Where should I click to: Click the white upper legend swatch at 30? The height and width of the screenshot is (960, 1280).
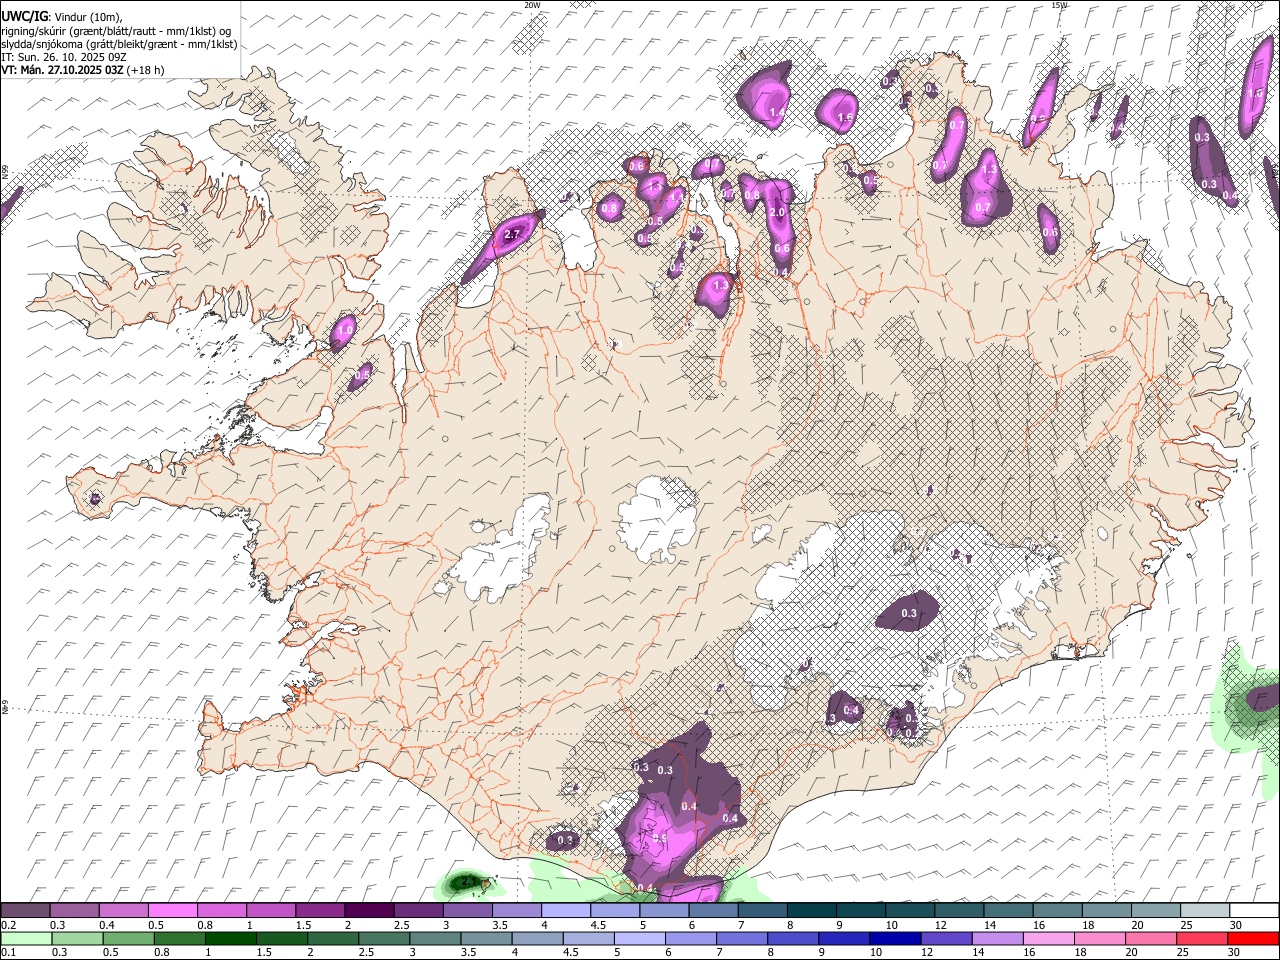1253,911
